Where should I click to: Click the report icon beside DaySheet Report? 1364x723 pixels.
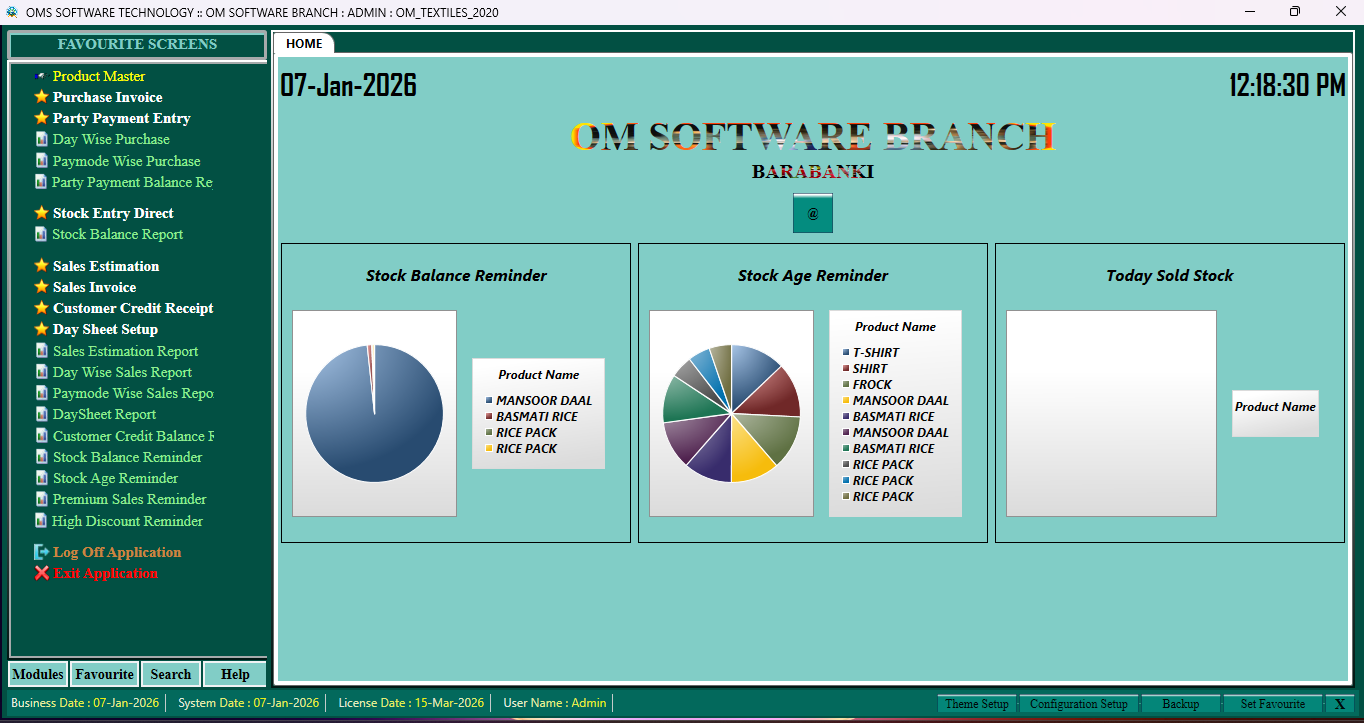point(41,414)
